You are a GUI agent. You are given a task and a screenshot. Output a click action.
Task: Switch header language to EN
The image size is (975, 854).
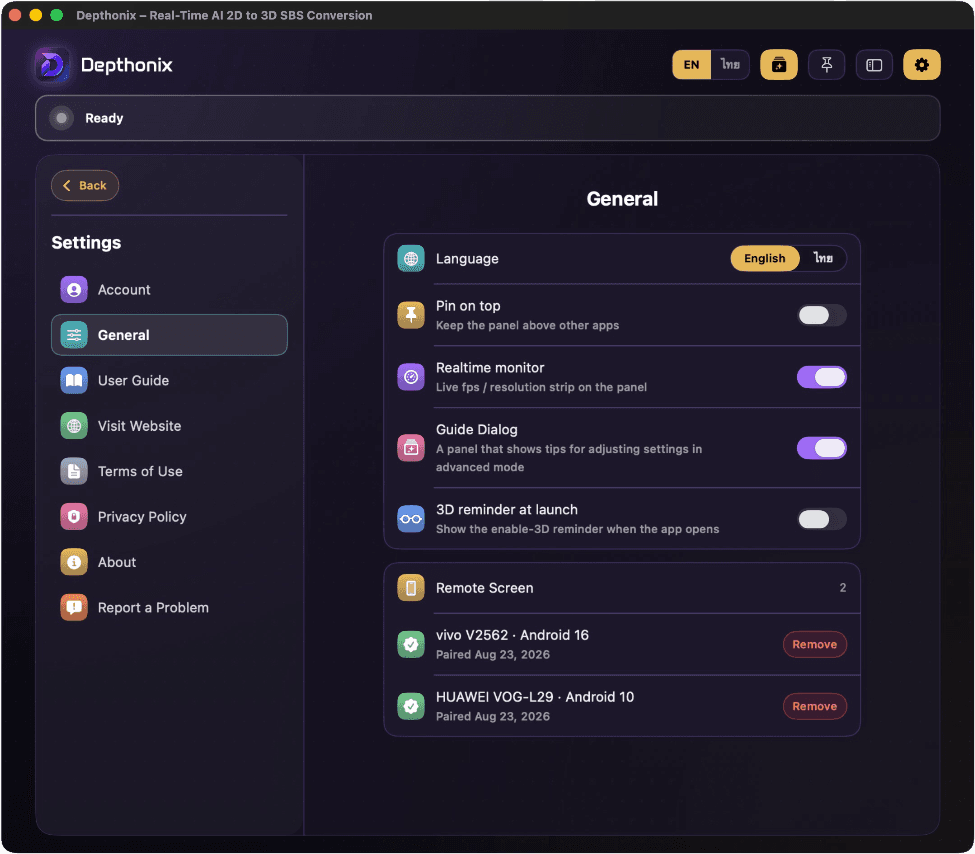(x=691, y=65)
